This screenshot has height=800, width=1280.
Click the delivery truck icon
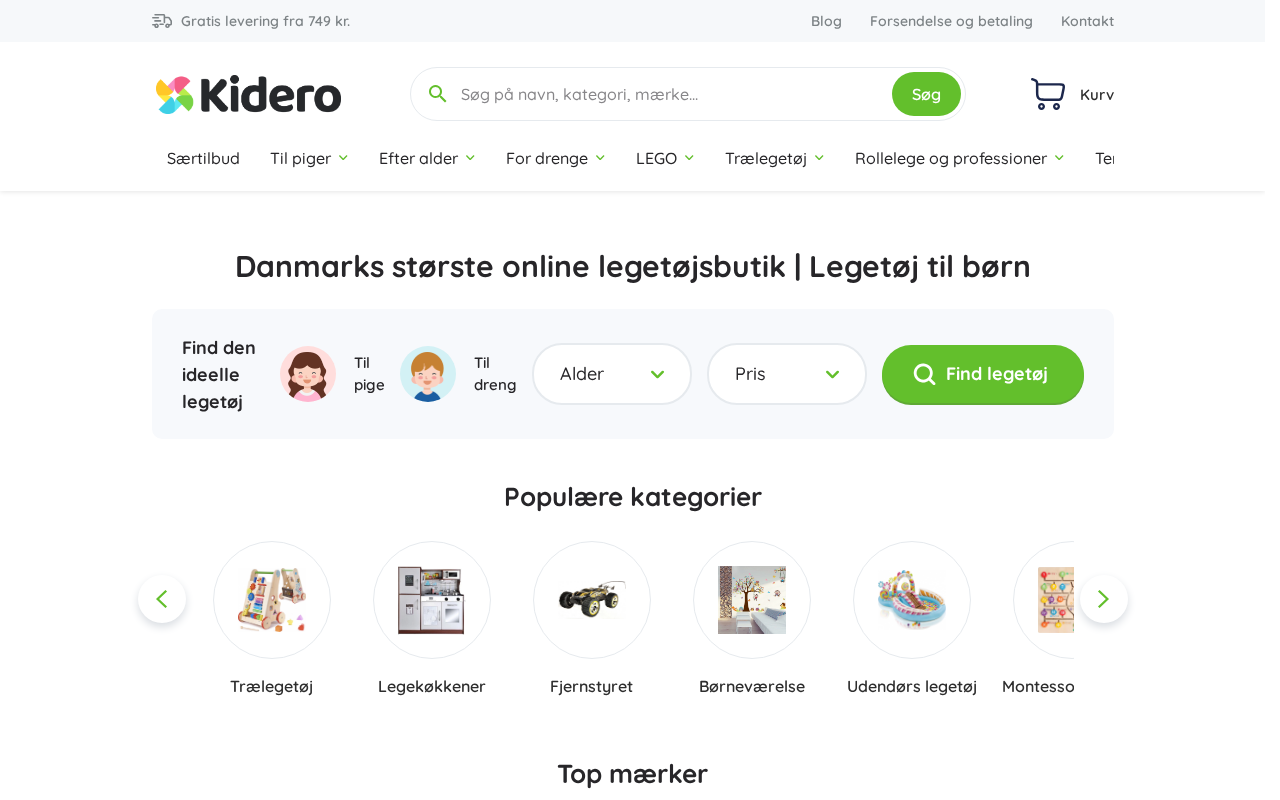click(x=162, y=21)
